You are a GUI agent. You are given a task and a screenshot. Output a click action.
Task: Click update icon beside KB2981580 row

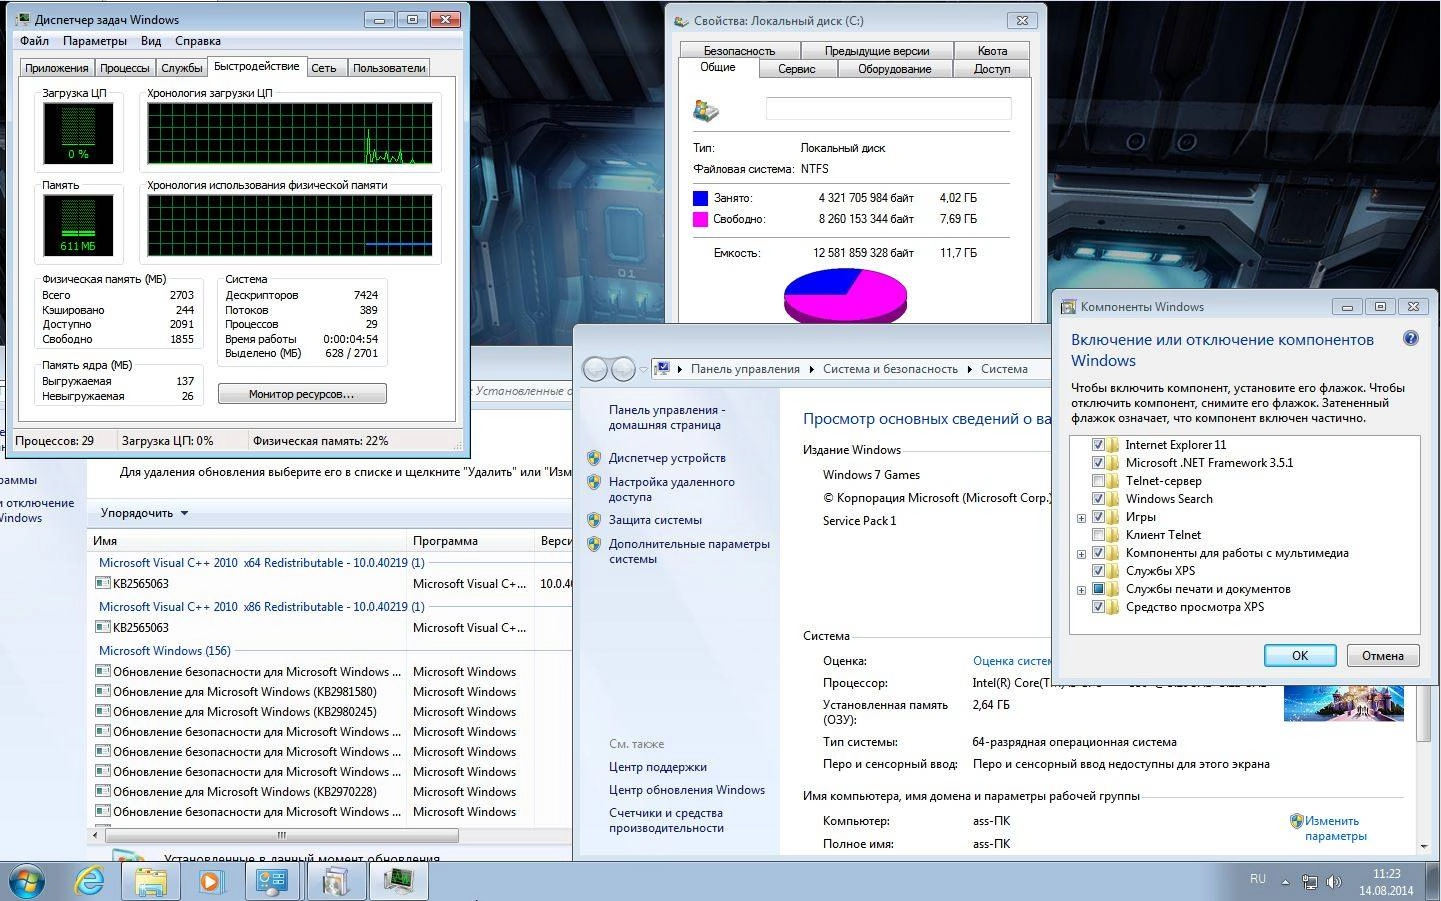pyautogui.click(x=102, y=691)
